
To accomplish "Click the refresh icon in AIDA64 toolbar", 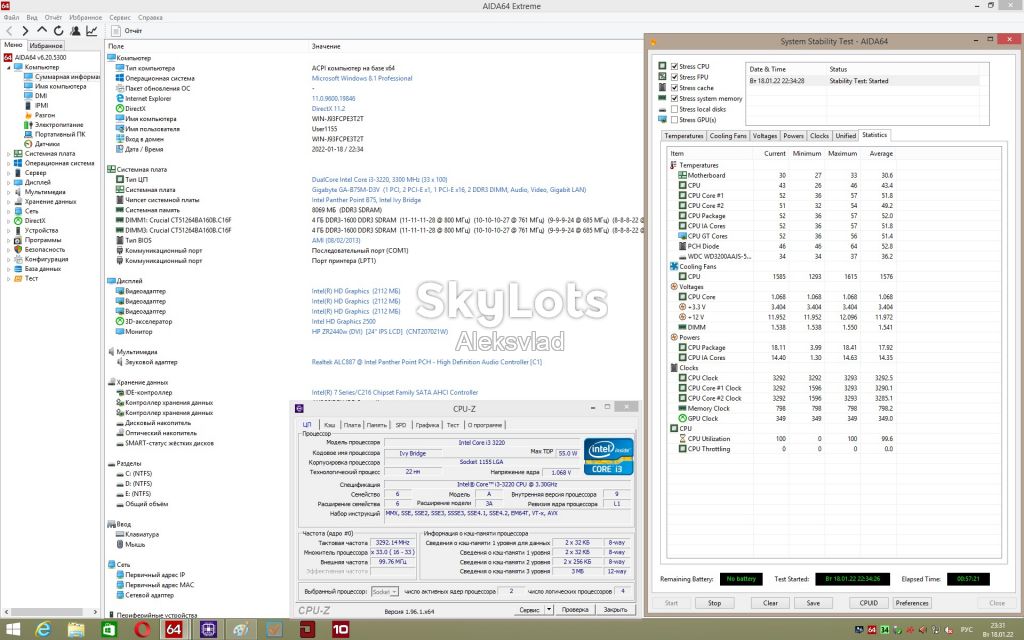I will (x=58, y=31).
